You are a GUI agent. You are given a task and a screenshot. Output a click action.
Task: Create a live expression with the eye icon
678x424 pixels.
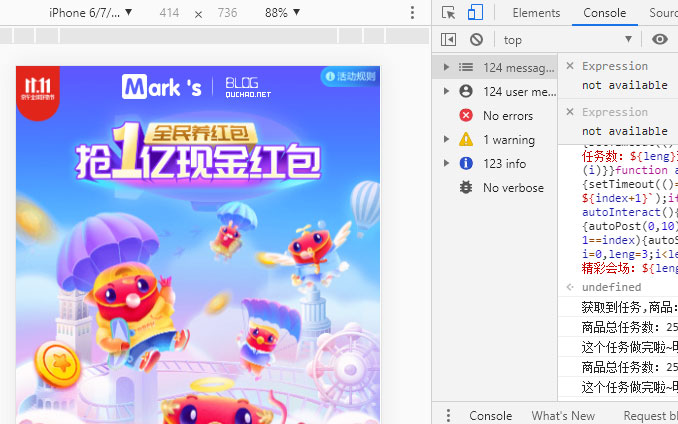pos(660,39)
